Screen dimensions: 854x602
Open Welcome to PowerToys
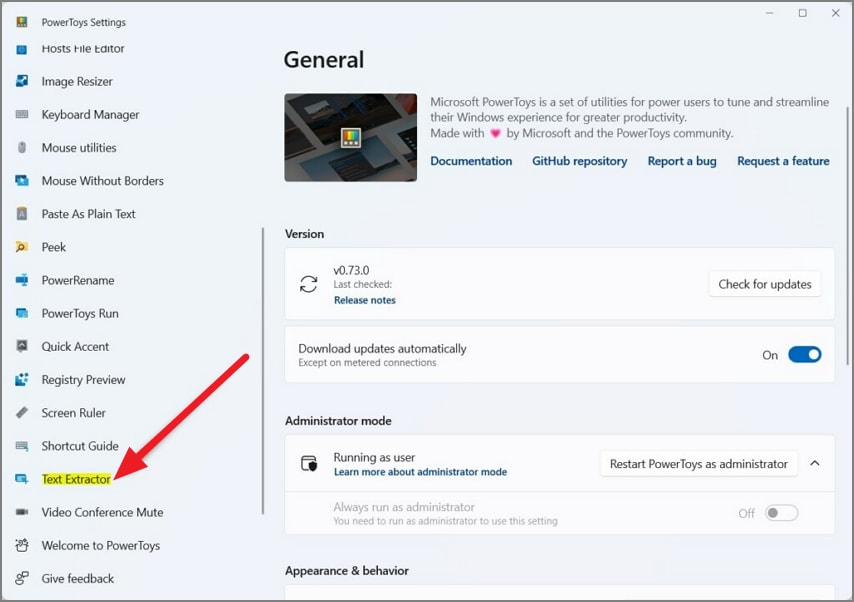click(x=101, y=545)
